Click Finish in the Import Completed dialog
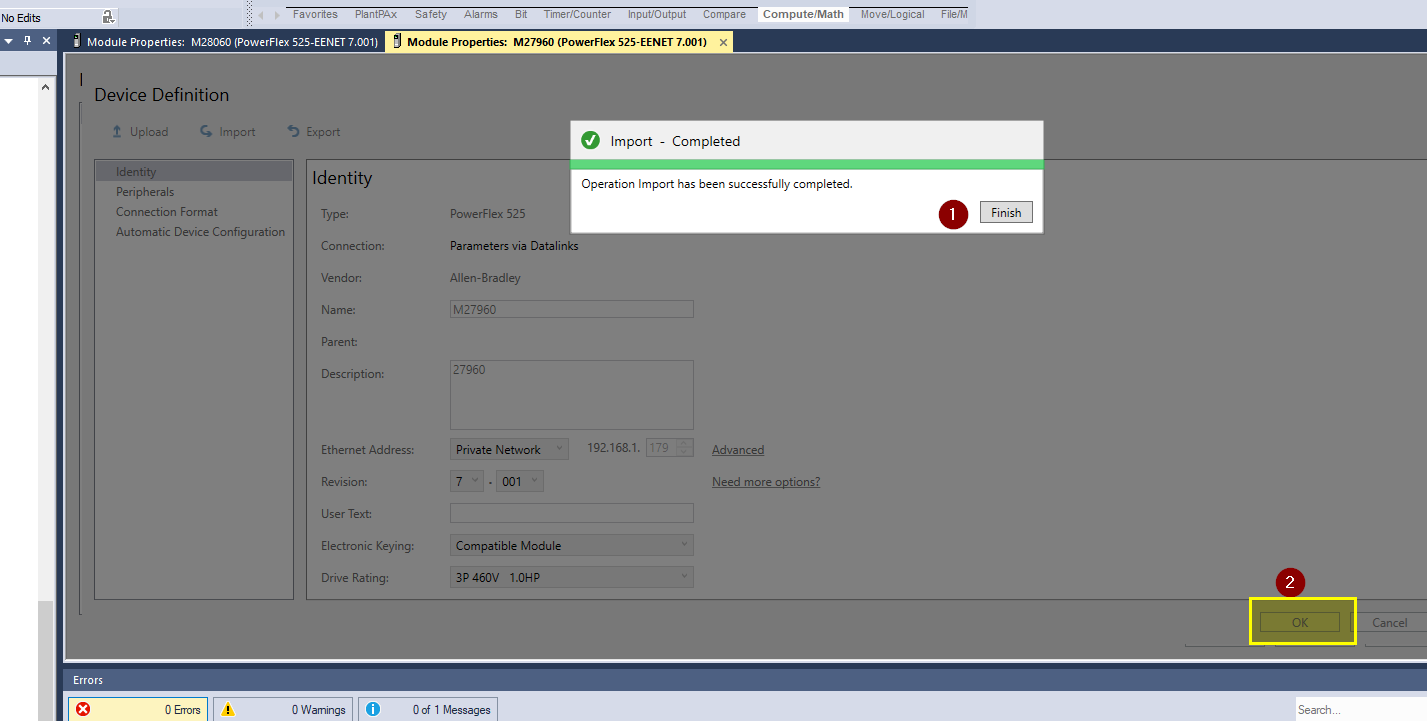The height and width of the screenshot is (721, 1427). tap(1006, 213)
